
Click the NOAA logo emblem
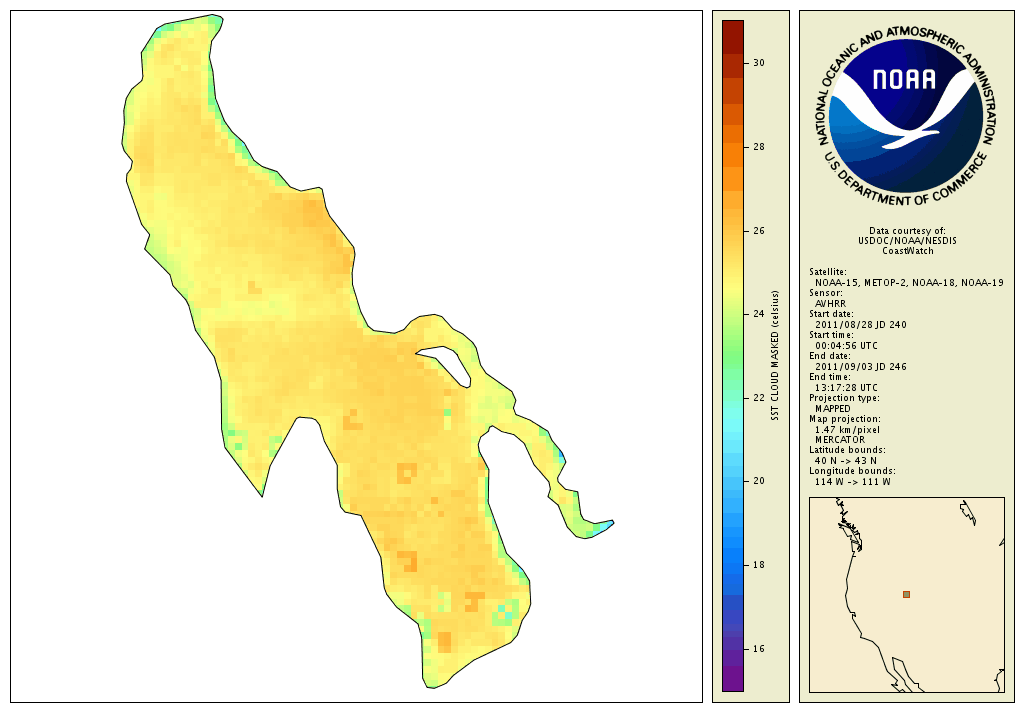pos(906,116)
